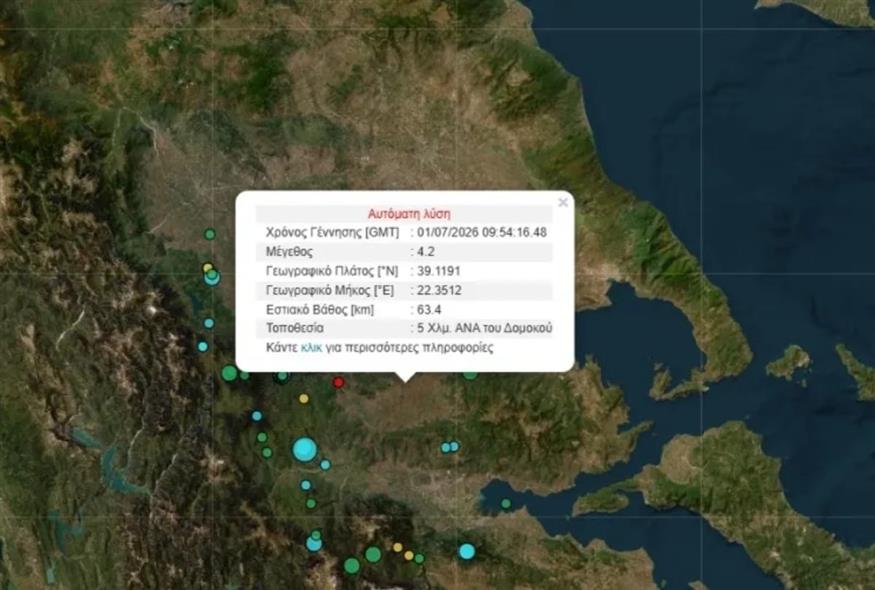Click the 'Εστιακό Βάθος [km]' label
The image size is (875, 590).
pyautogui.click(x=320, y=310)
